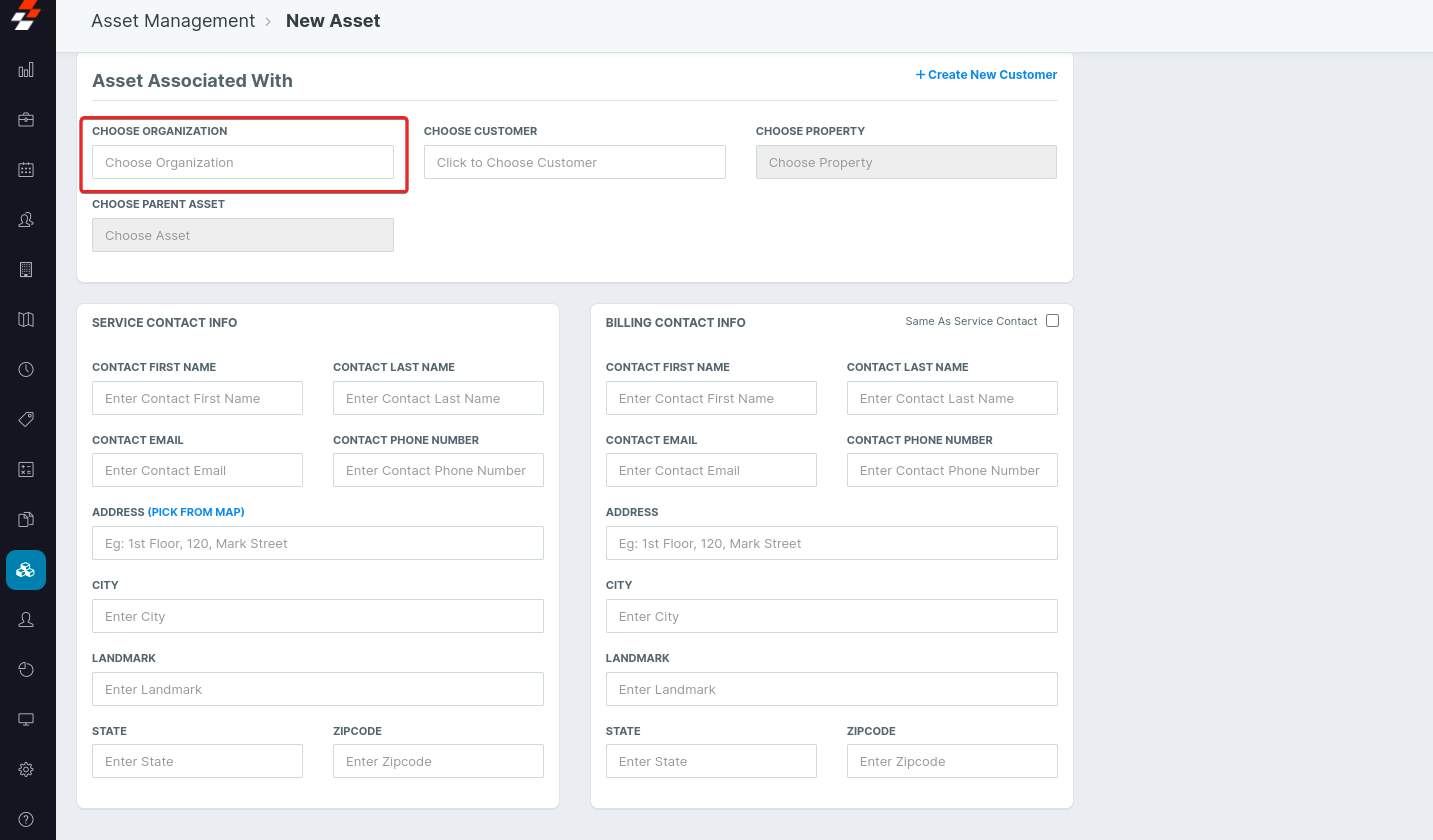Click the building icon in sidebar
The height and width of the screenshot is (840, 1433).
(26, 270)
